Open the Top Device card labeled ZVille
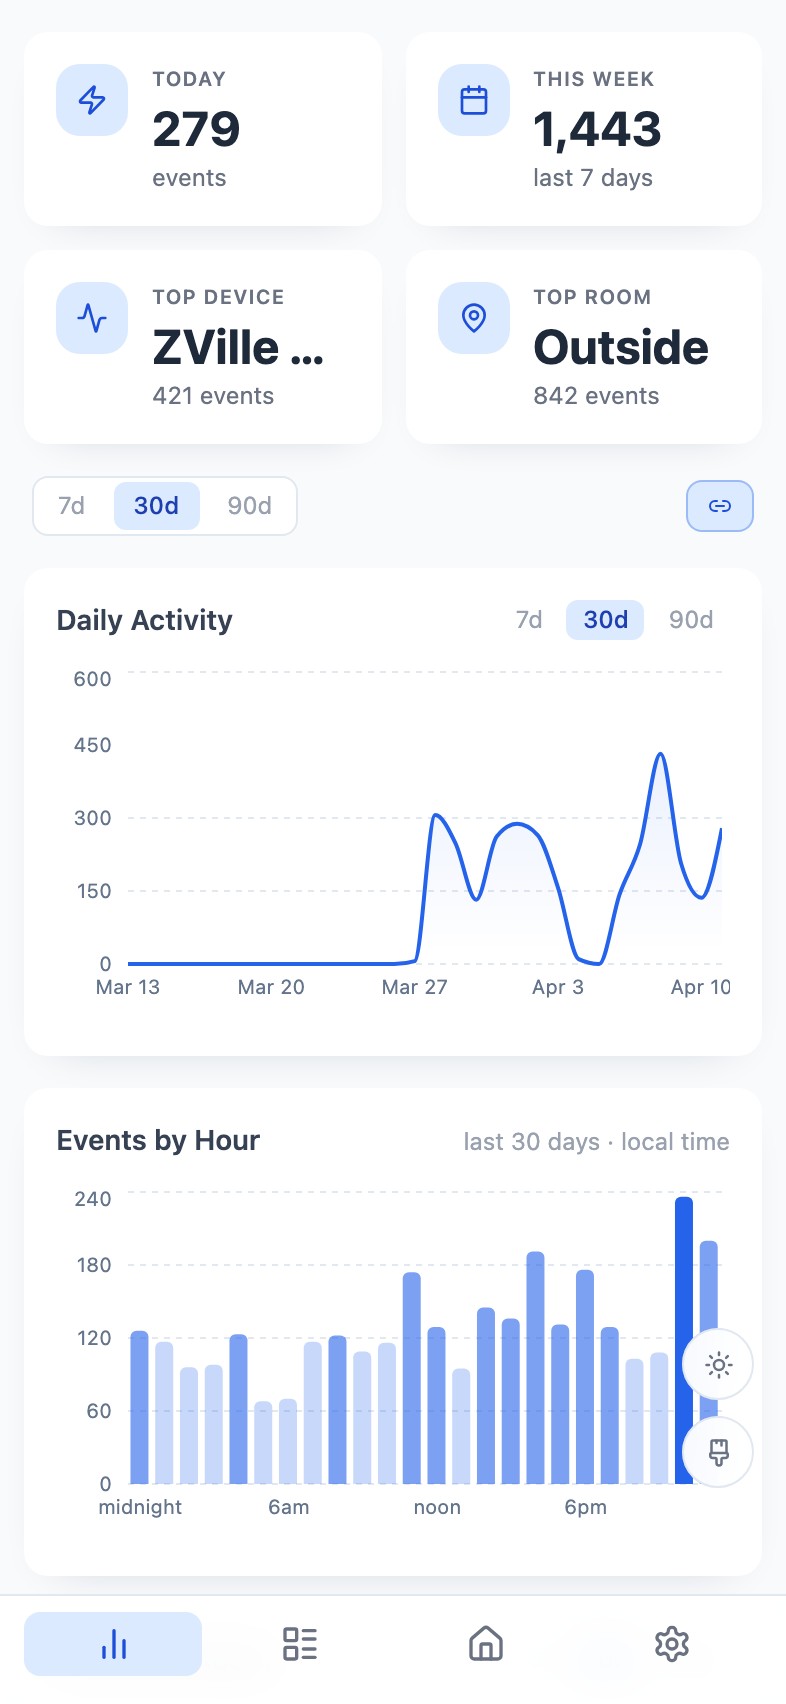 point(203,347)
